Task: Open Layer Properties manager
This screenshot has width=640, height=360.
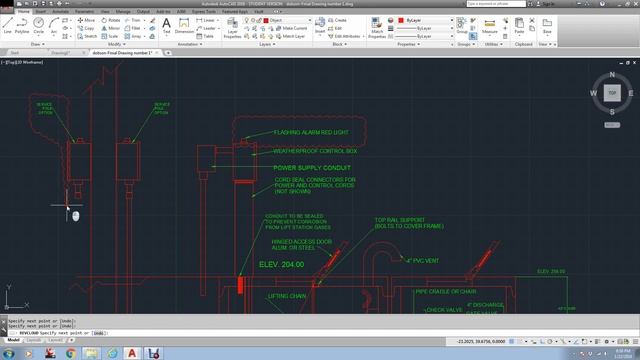Action: (232, 28)
